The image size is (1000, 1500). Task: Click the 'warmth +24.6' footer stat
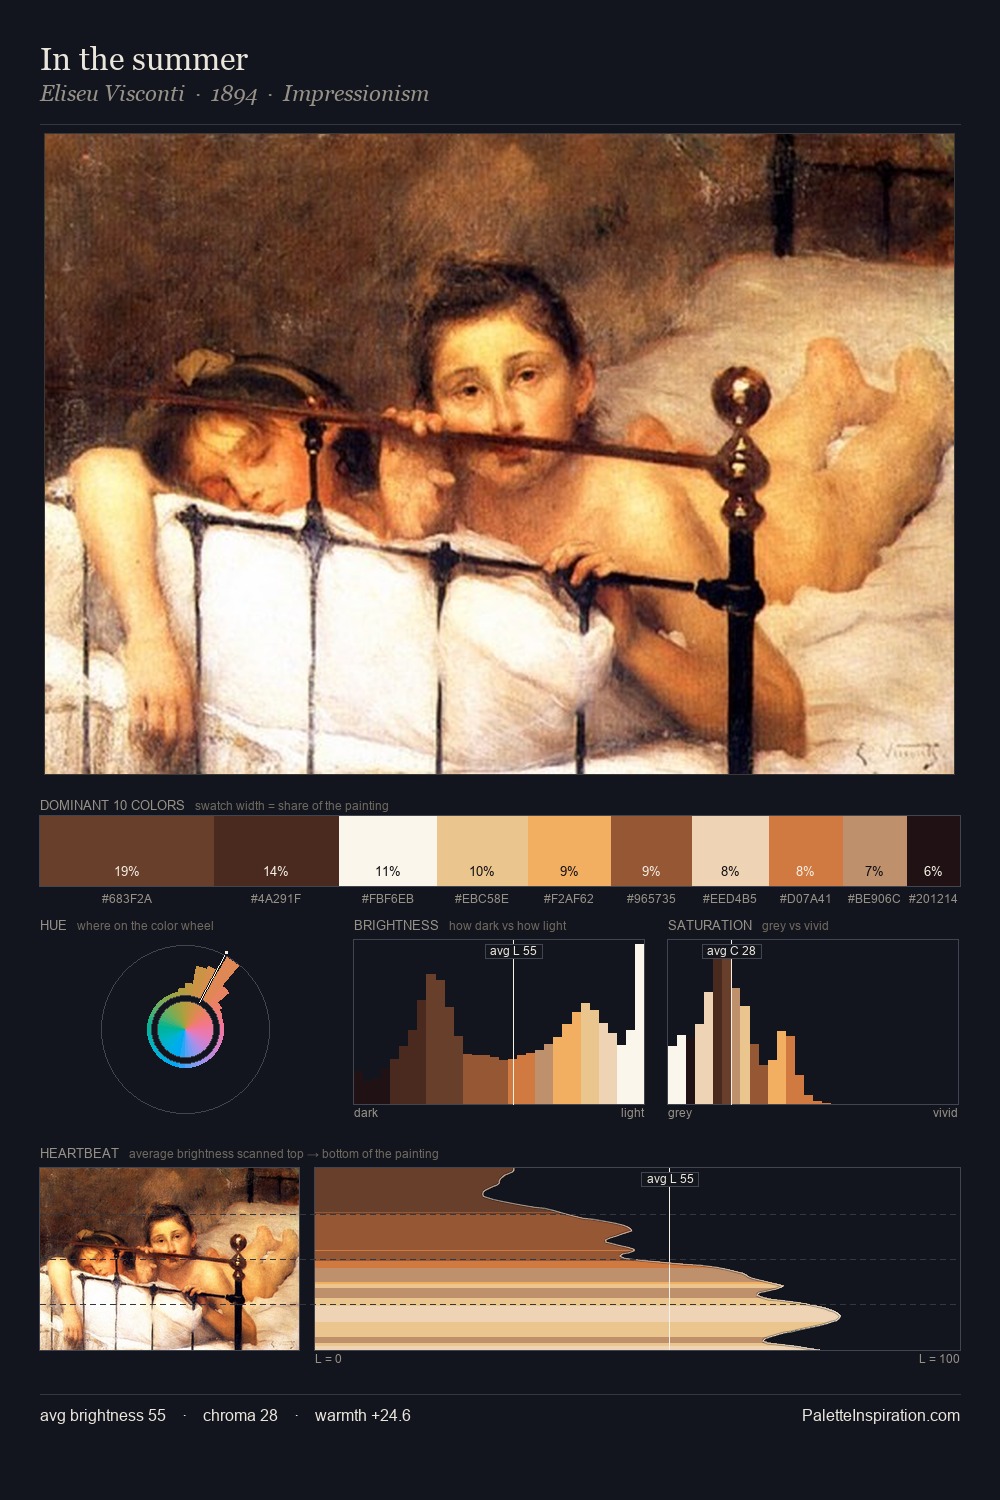point(363,1415)
